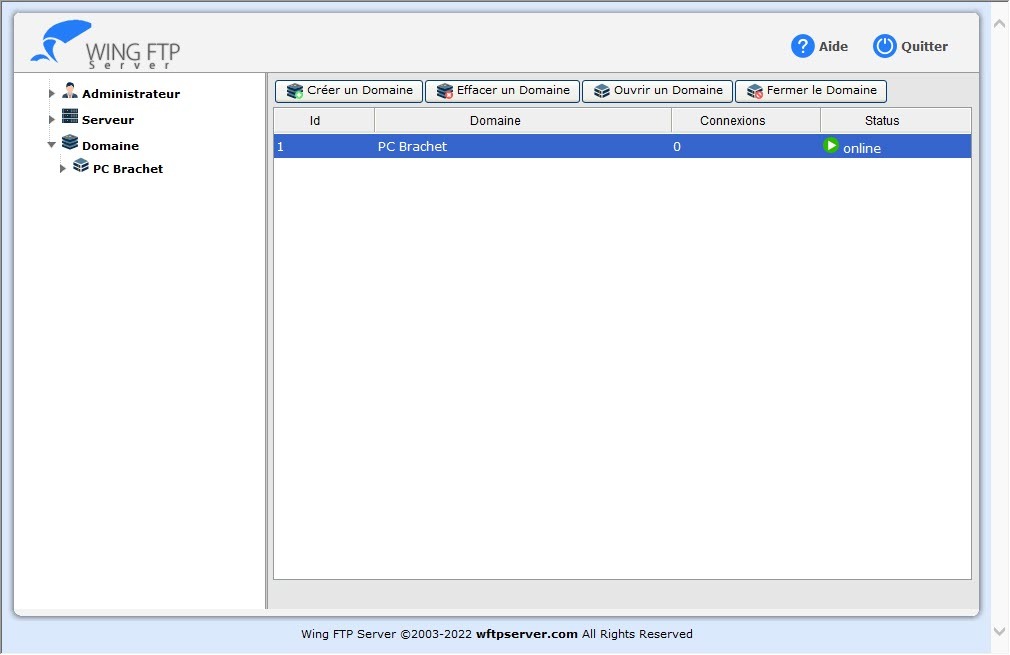This screenshot has width=1010, height=655.
Task: Click the Quitter logout link
Action: click(924, 46)
